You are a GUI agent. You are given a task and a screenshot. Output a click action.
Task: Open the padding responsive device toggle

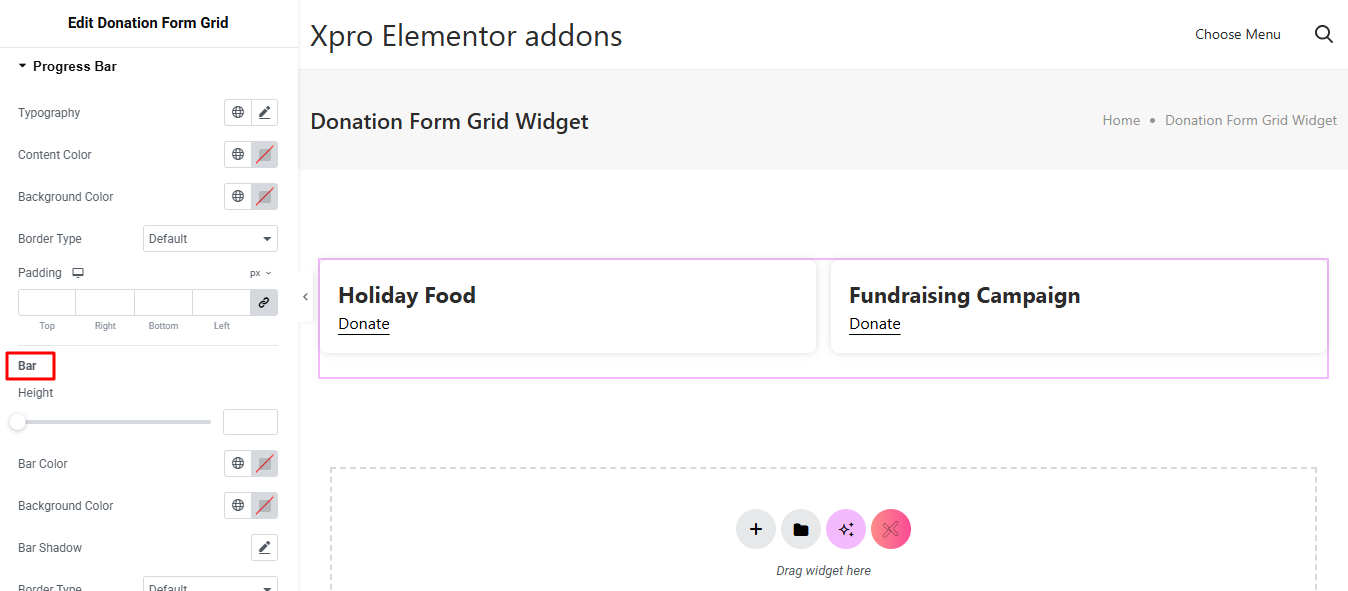(78, 273)
